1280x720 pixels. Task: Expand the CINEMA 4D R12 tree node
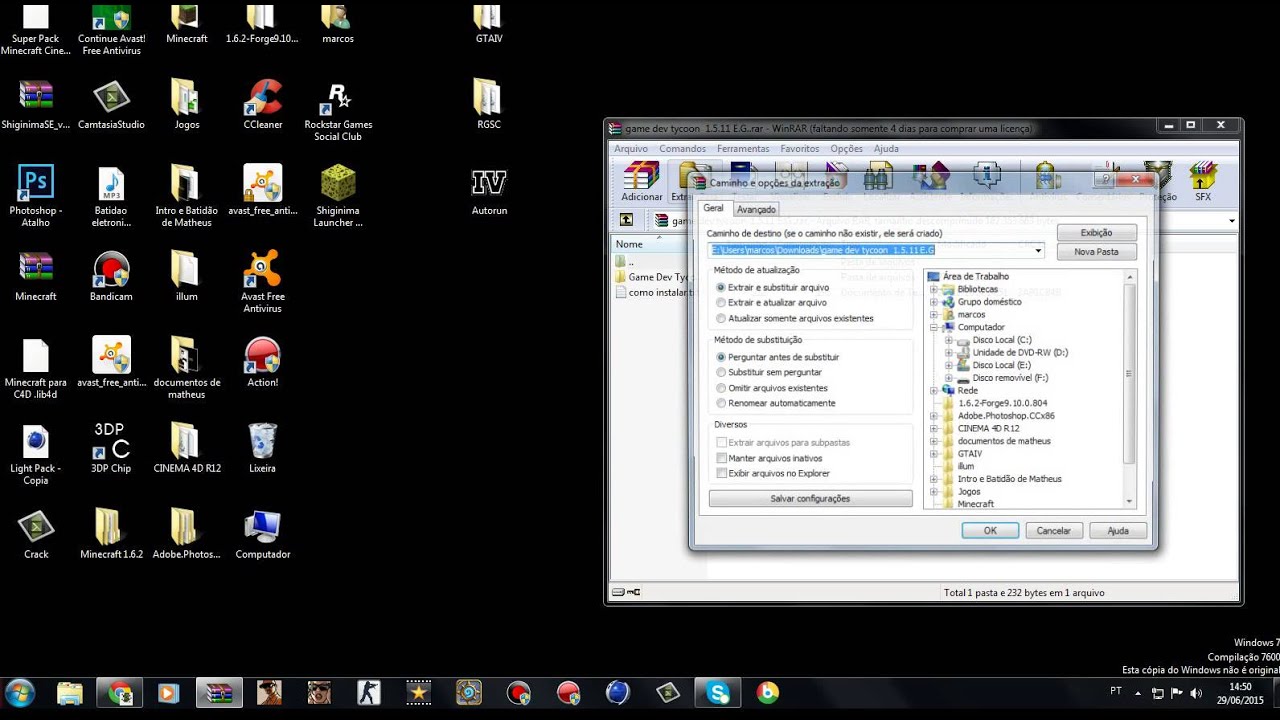click(x=934, y=428)
